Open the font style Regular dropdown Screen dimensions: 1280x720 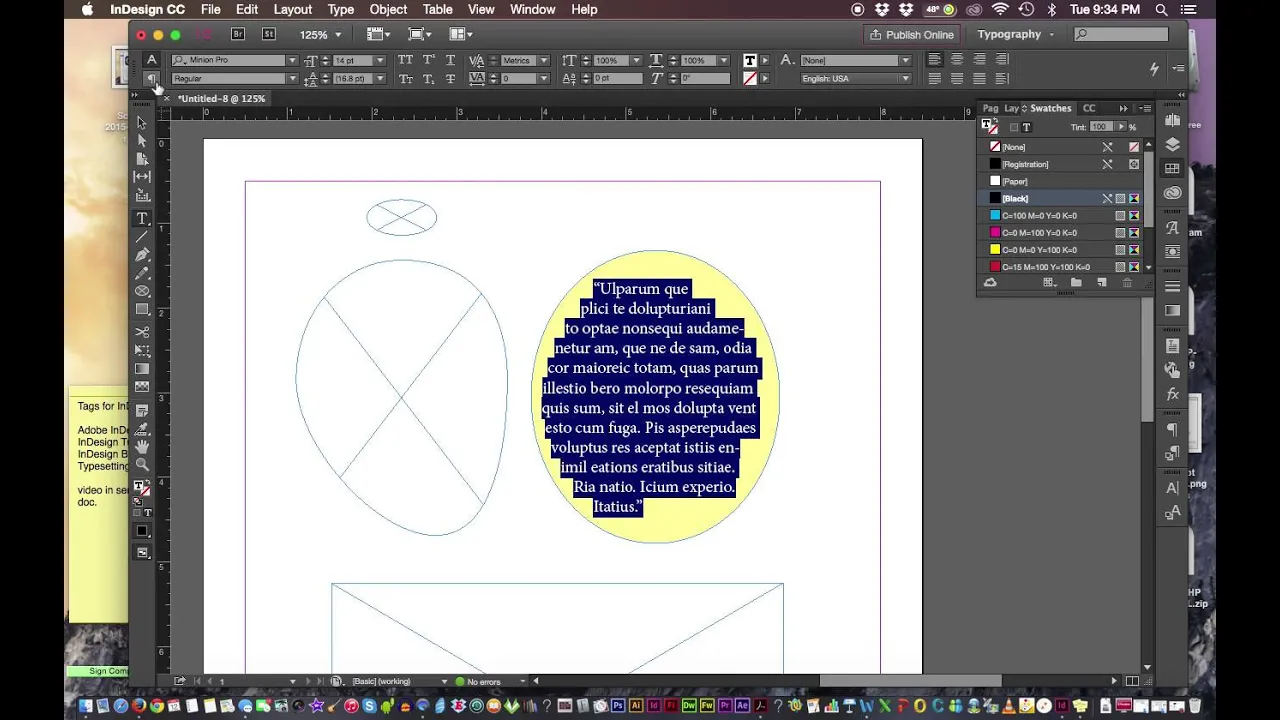coord(292,78)
